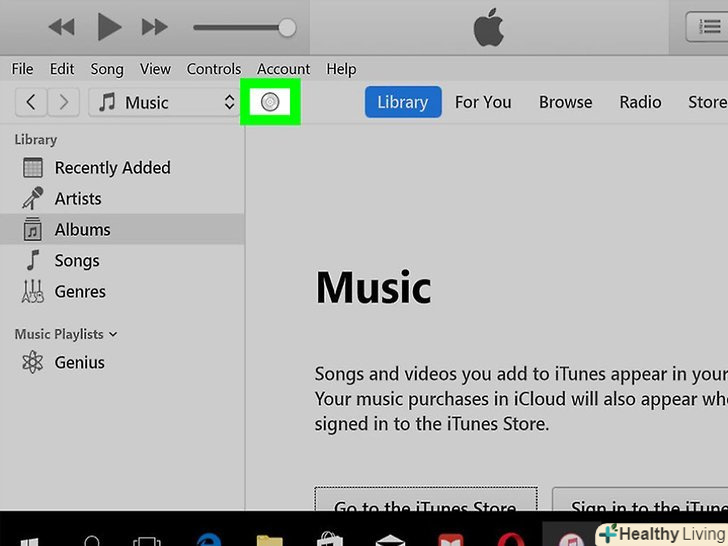Screen dimensions: 728x546
Task: Open the Up Next list icon
Action: [708, 26]
